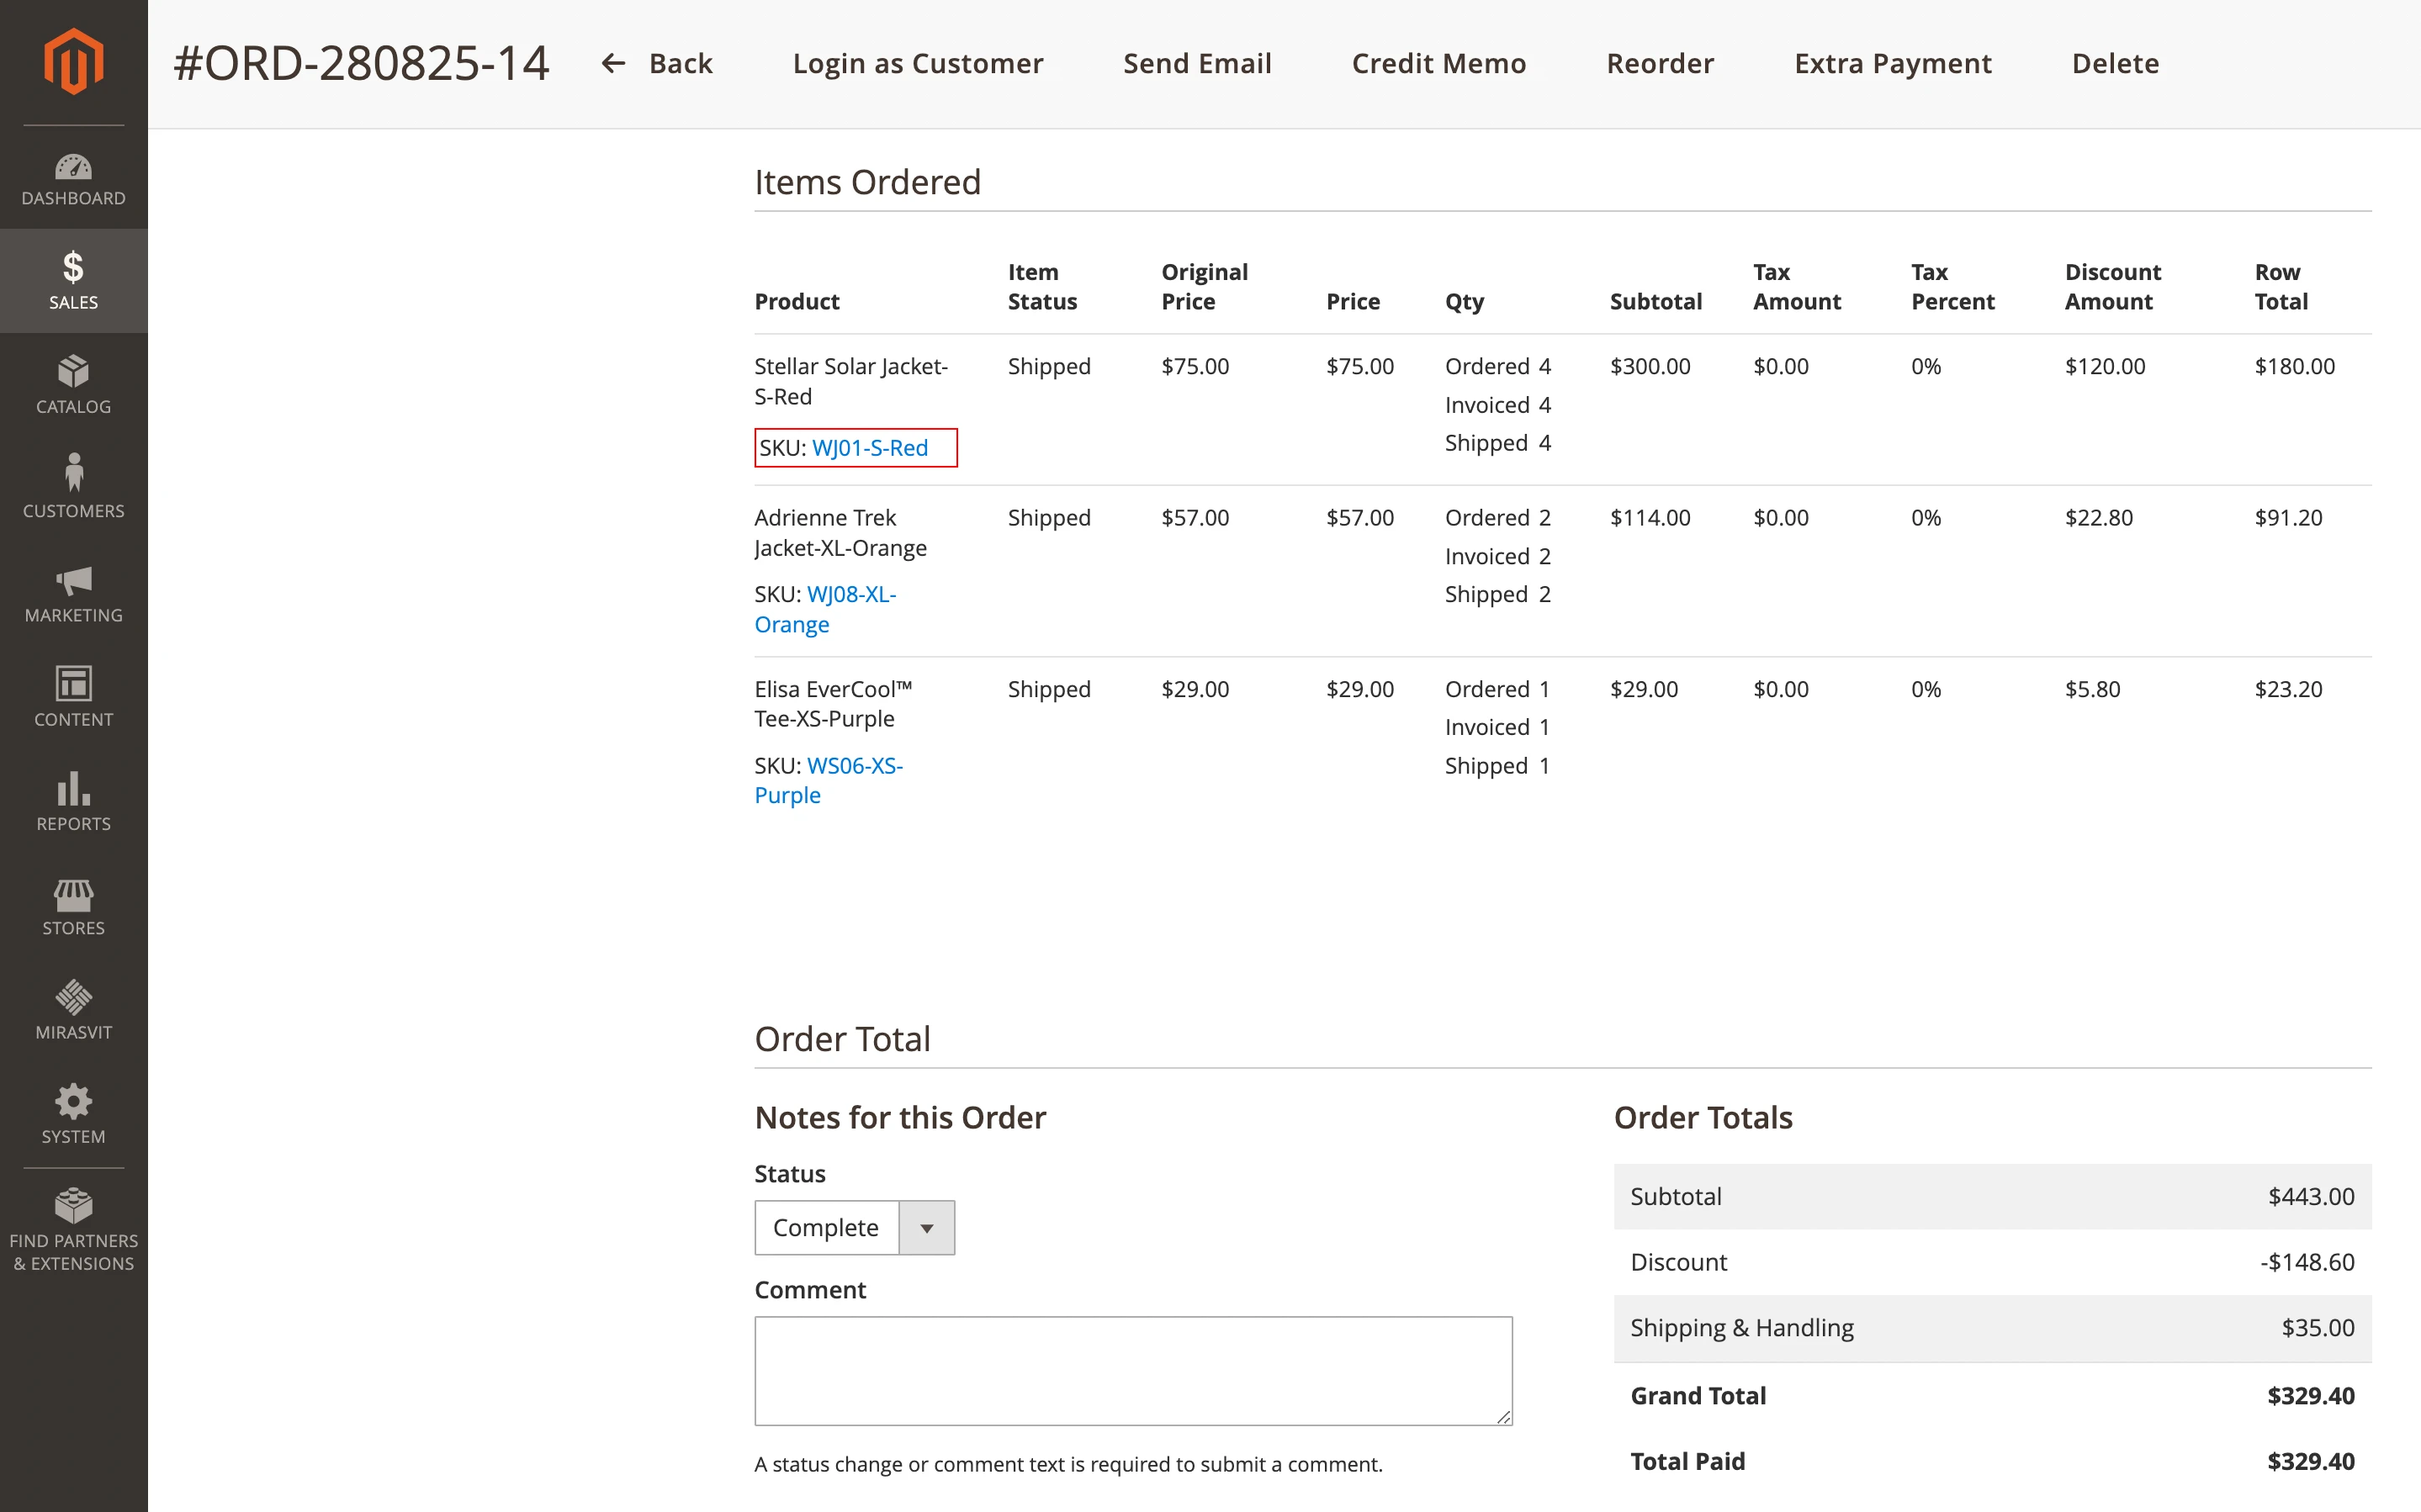Click Login as Customer
Screen dimensions: 2421x1512
click(917, 63)
